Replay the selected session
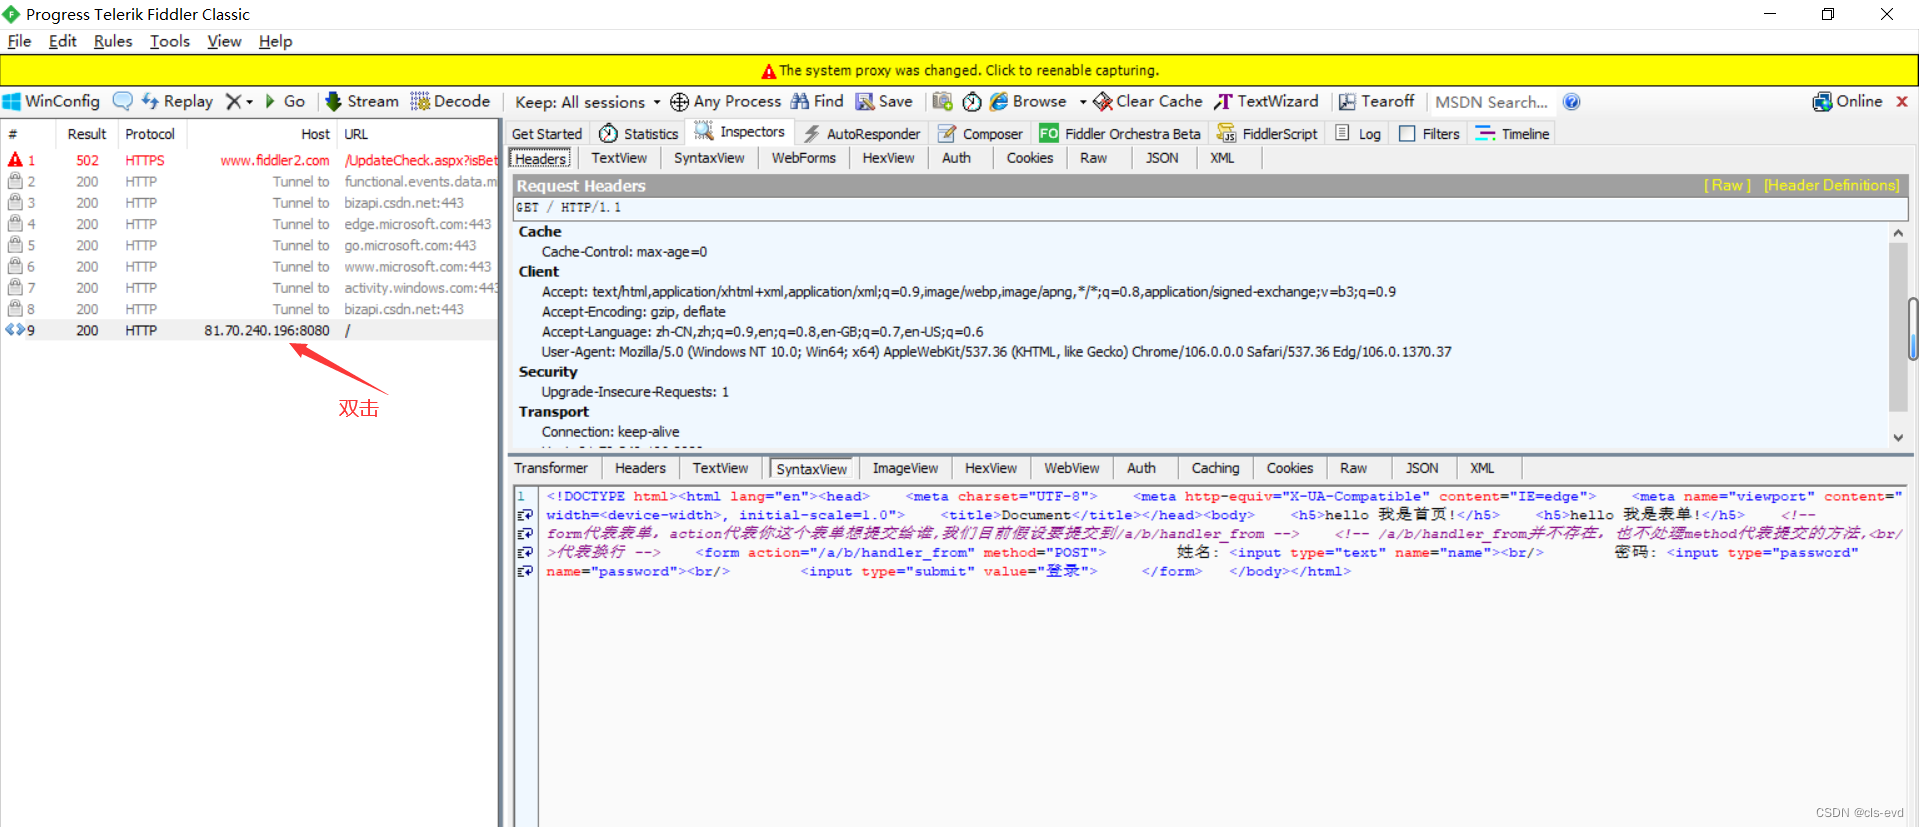The height and width of the screenshot is (827, 1919). [177, 102]
